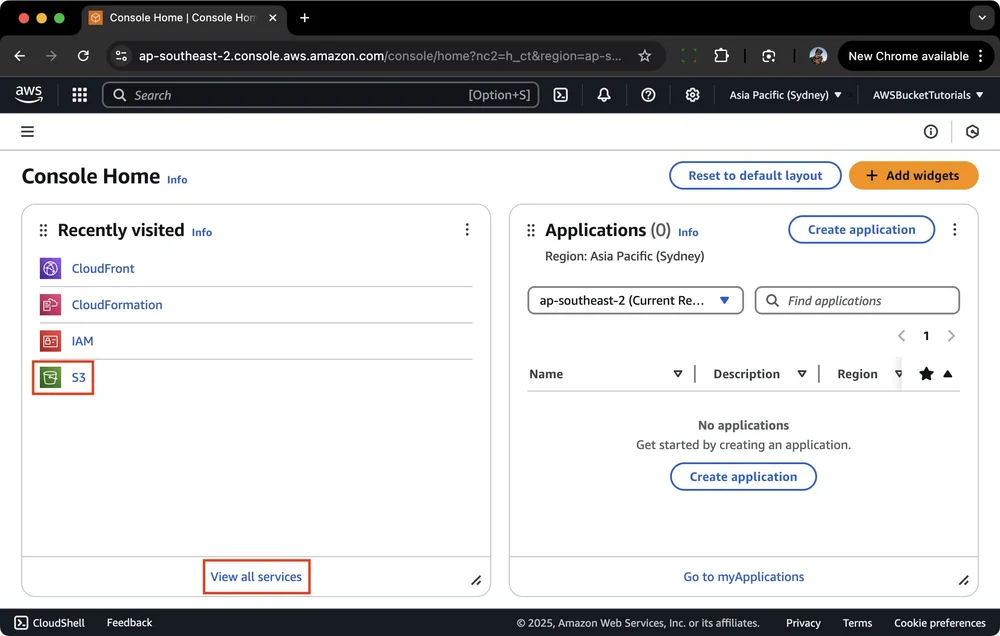Click Applications widget resize handle
1000x636 pixels.
[x=964, y=580]
